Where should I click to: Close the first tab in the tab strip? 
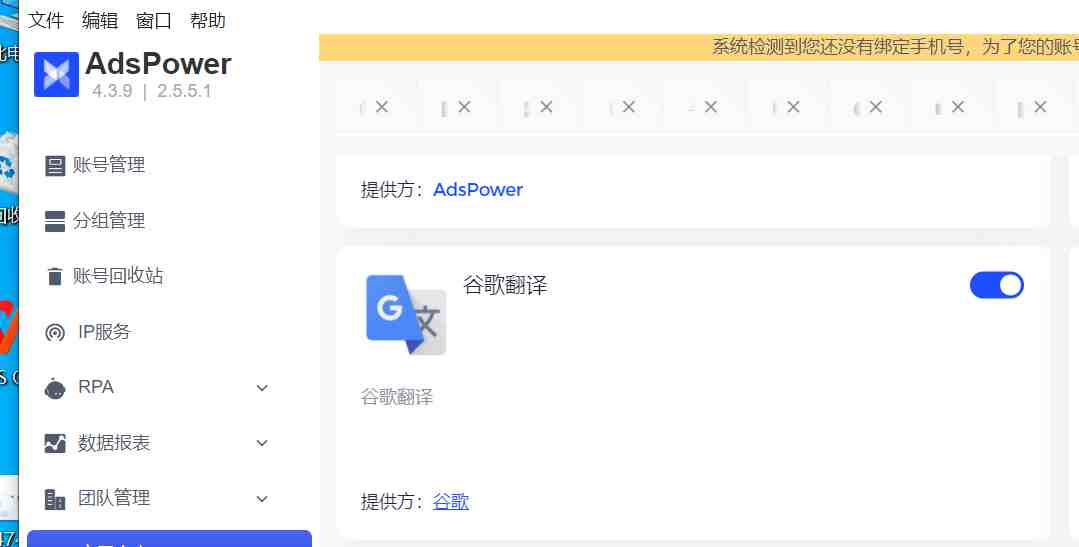(x=382, y=107)
